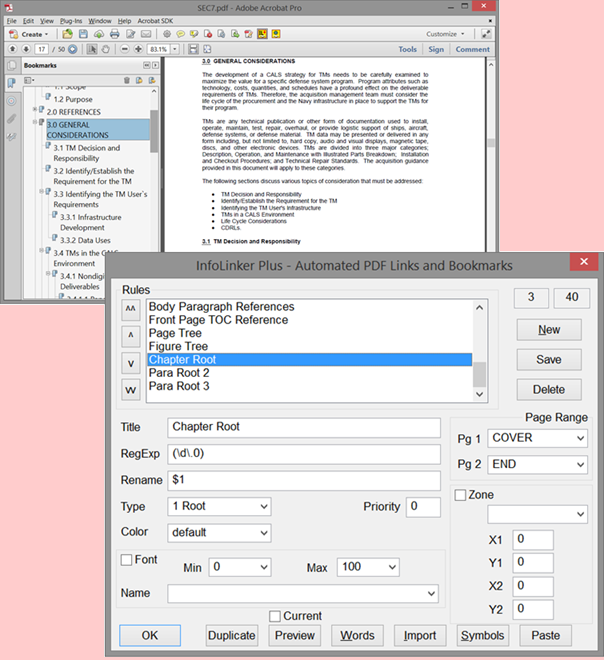Open the Window menu
Image resolution: width=604 pixels, height=660 pixels.
click(100, 21)
